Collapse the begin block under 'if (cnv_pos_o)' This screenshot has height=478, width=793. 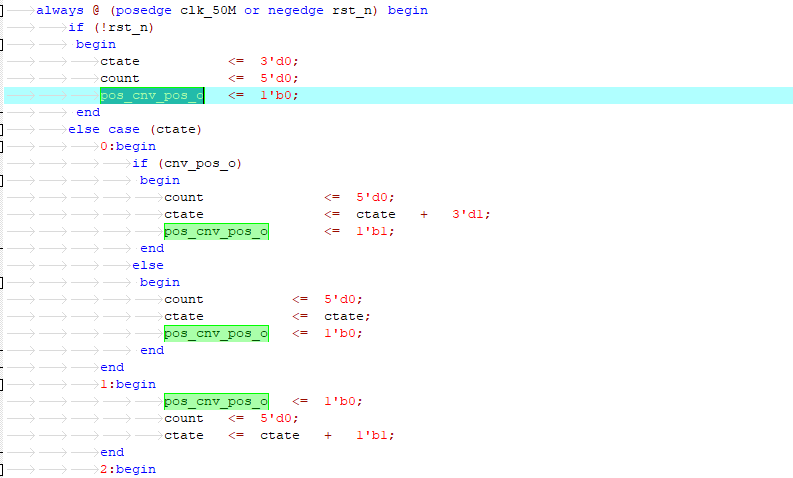click(x=3, y=180)
